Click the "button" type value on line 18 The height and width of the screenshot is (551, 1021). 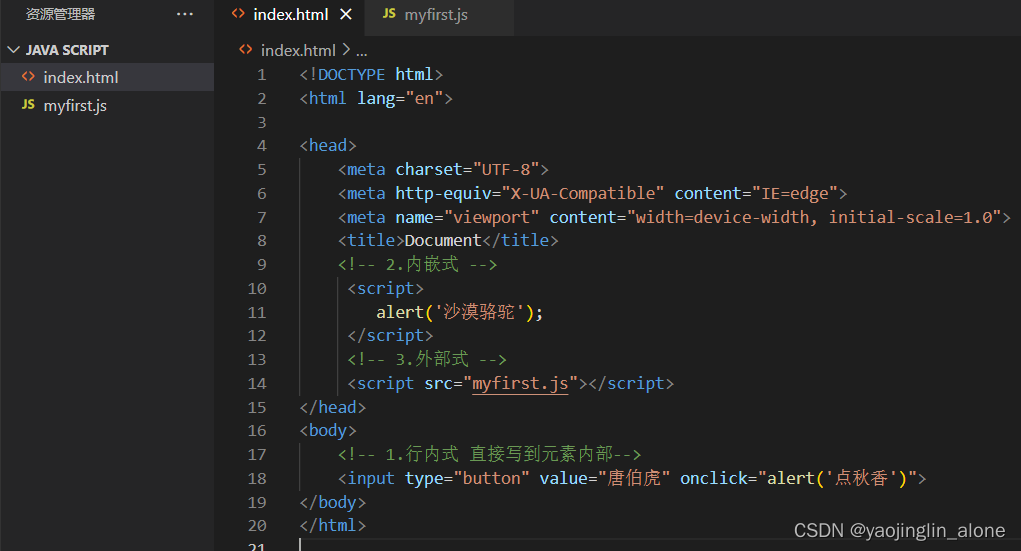[492, 479]
